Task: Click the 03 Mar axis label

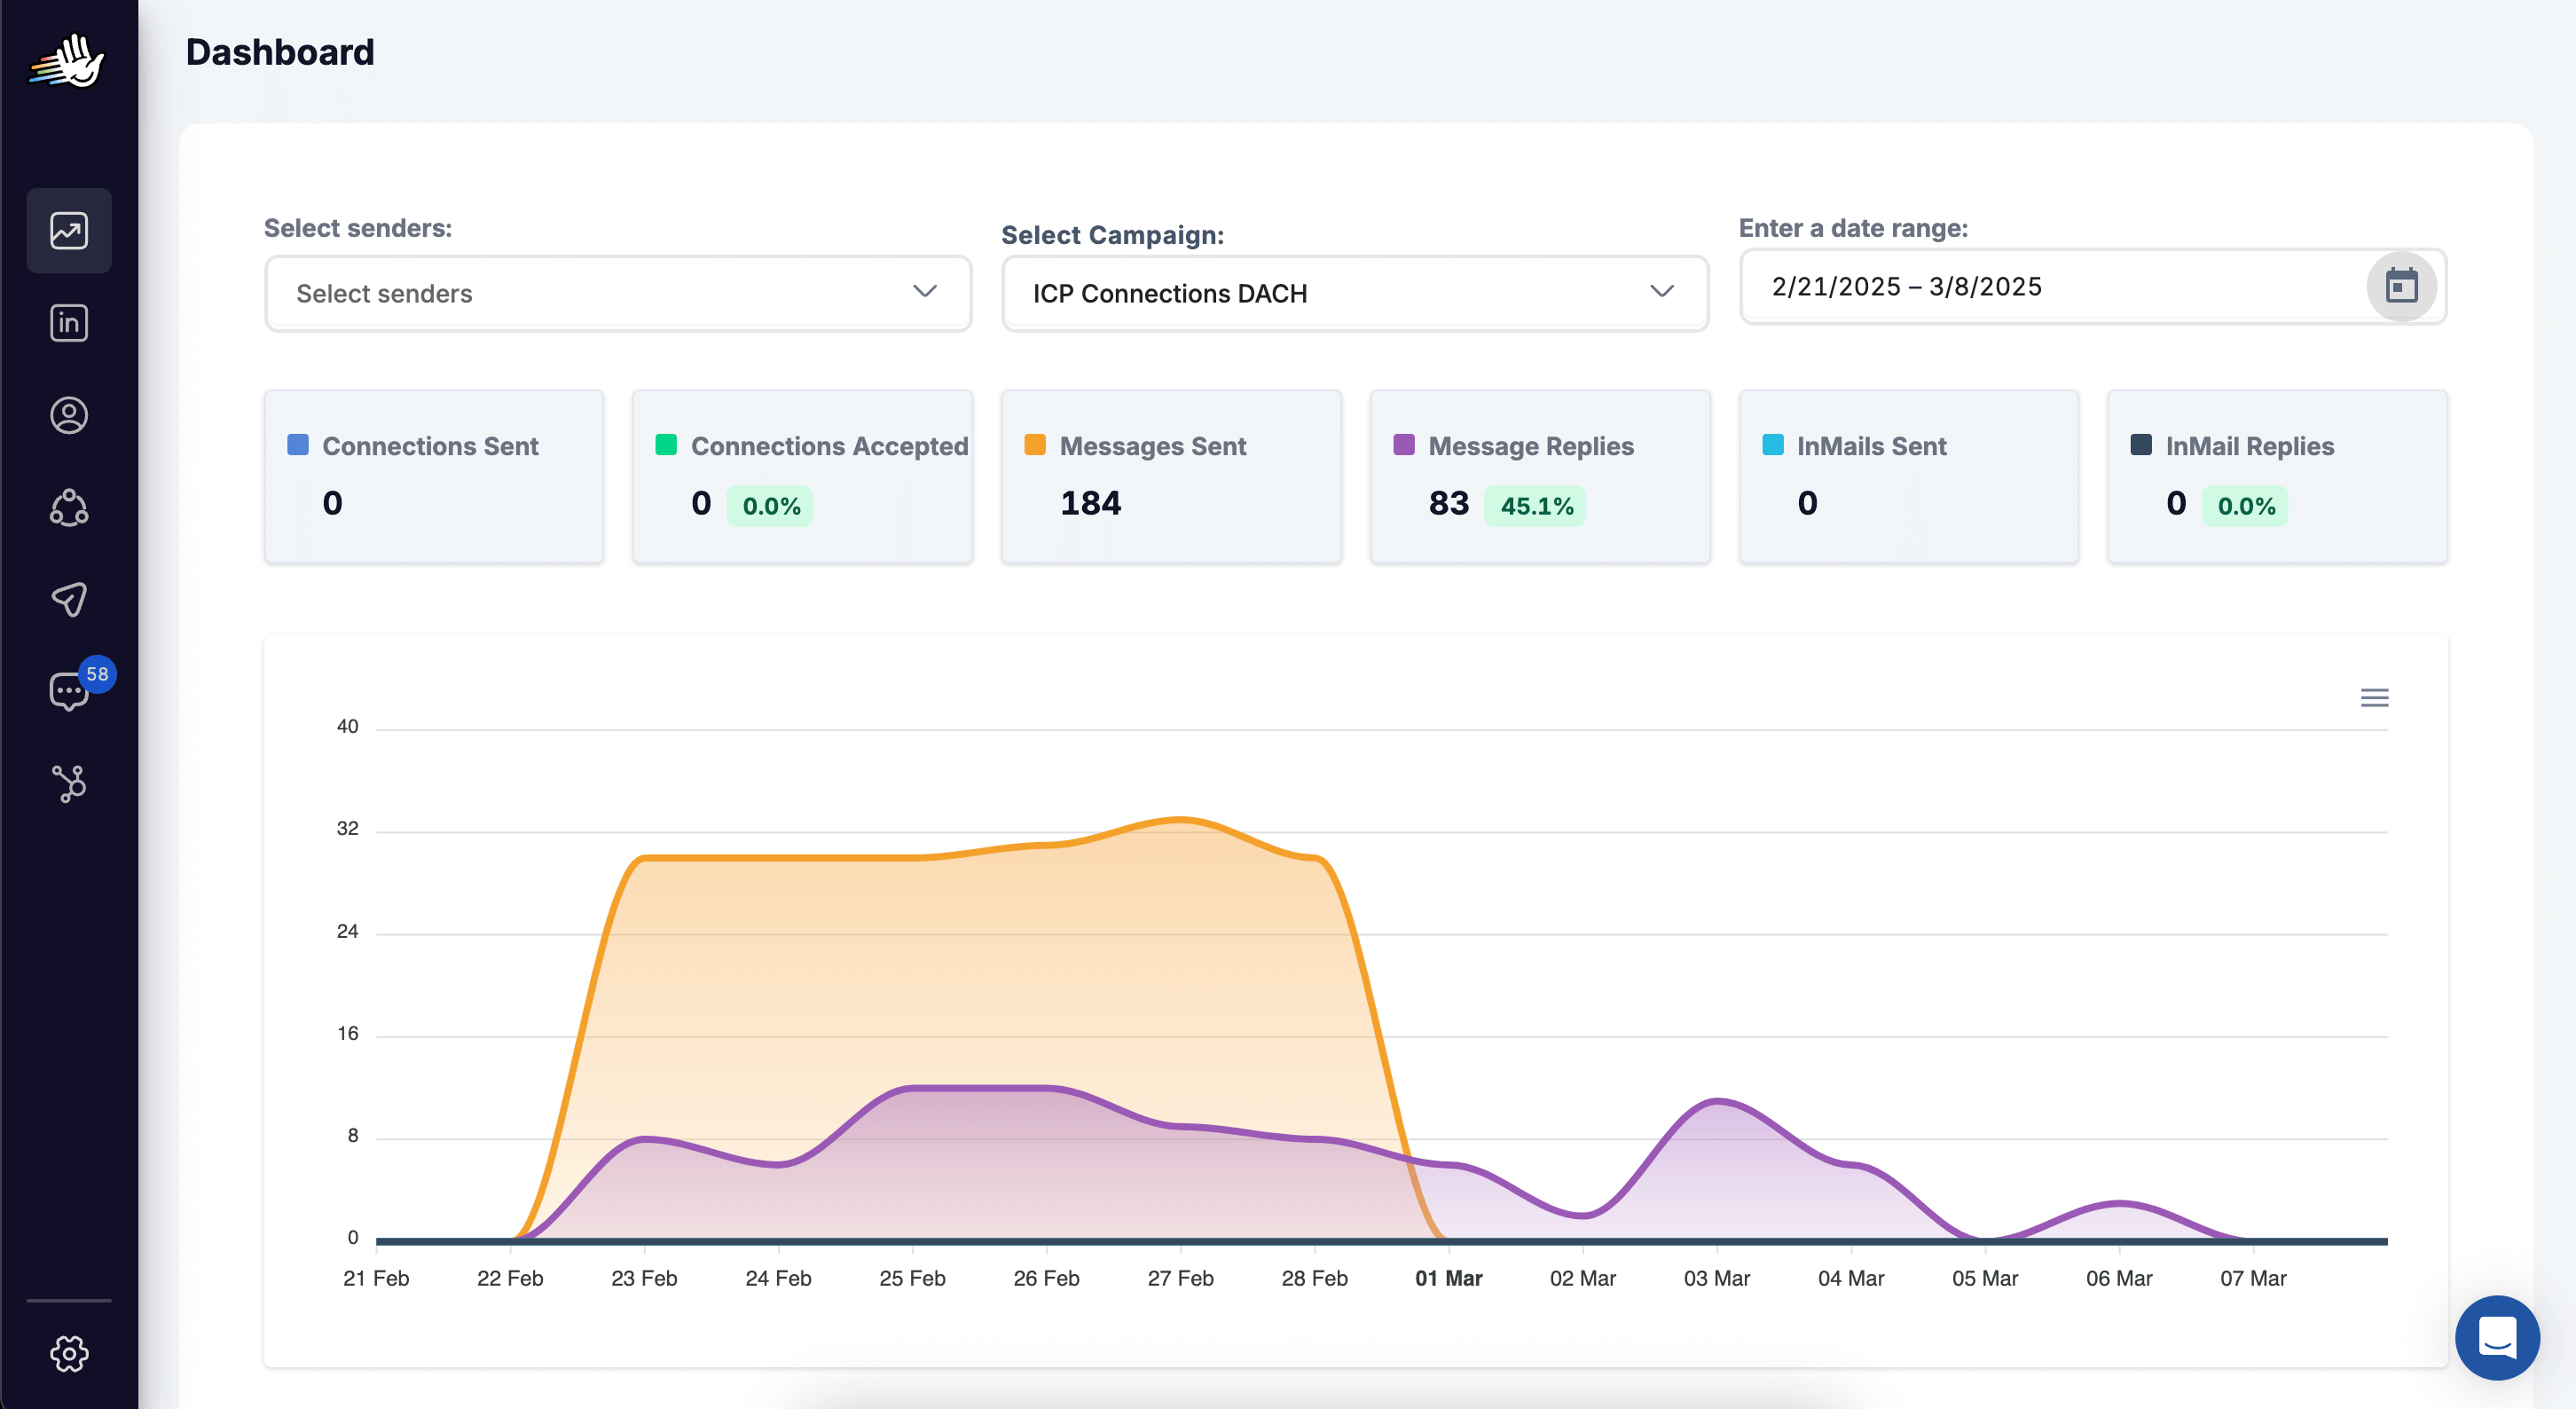Action: (x=1716, y=1278)
